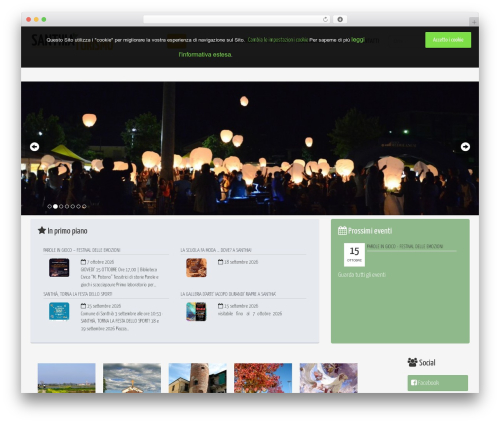Viewport: 500px width, 423px height.
Task: Click the calendar icon beside 7 ottobre date
Action: [x=83, y=262]
